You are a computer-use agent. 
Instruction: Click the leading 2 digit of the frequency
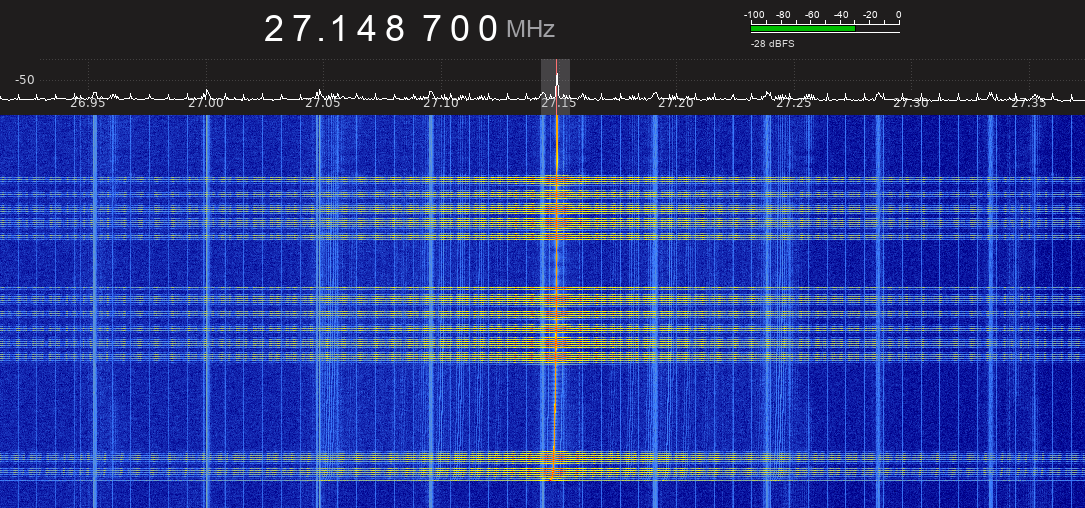[x=274, y=29]
